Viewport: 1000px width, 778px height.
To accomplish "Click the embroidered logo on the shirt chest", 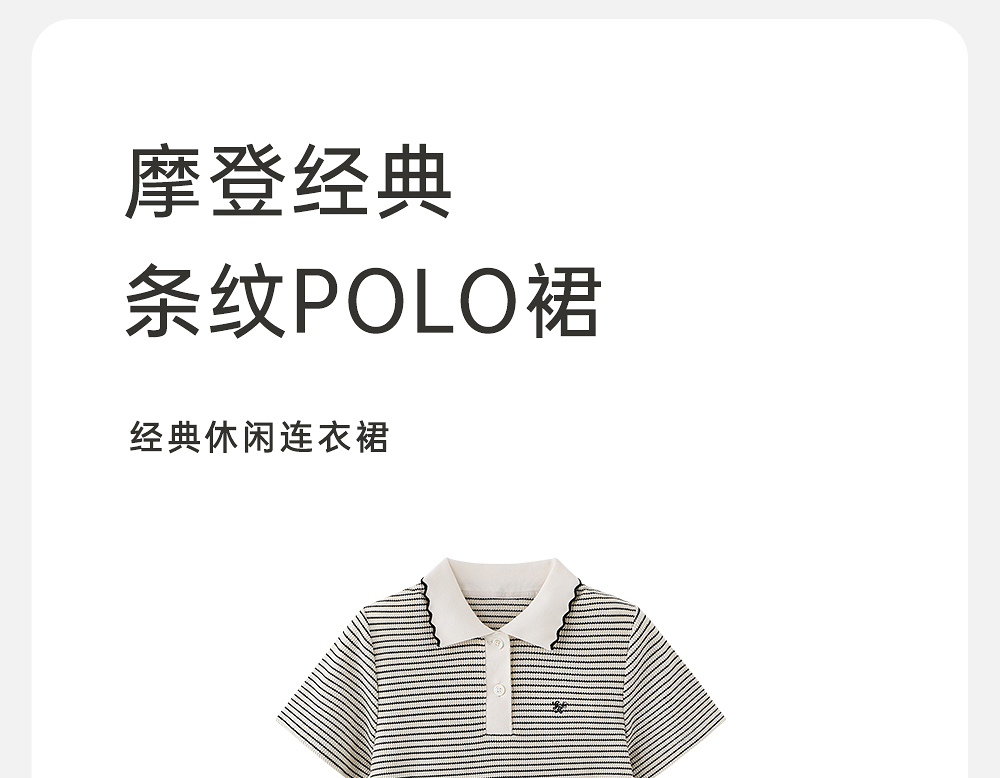I will pyautogui.click(x=560, y=706).
